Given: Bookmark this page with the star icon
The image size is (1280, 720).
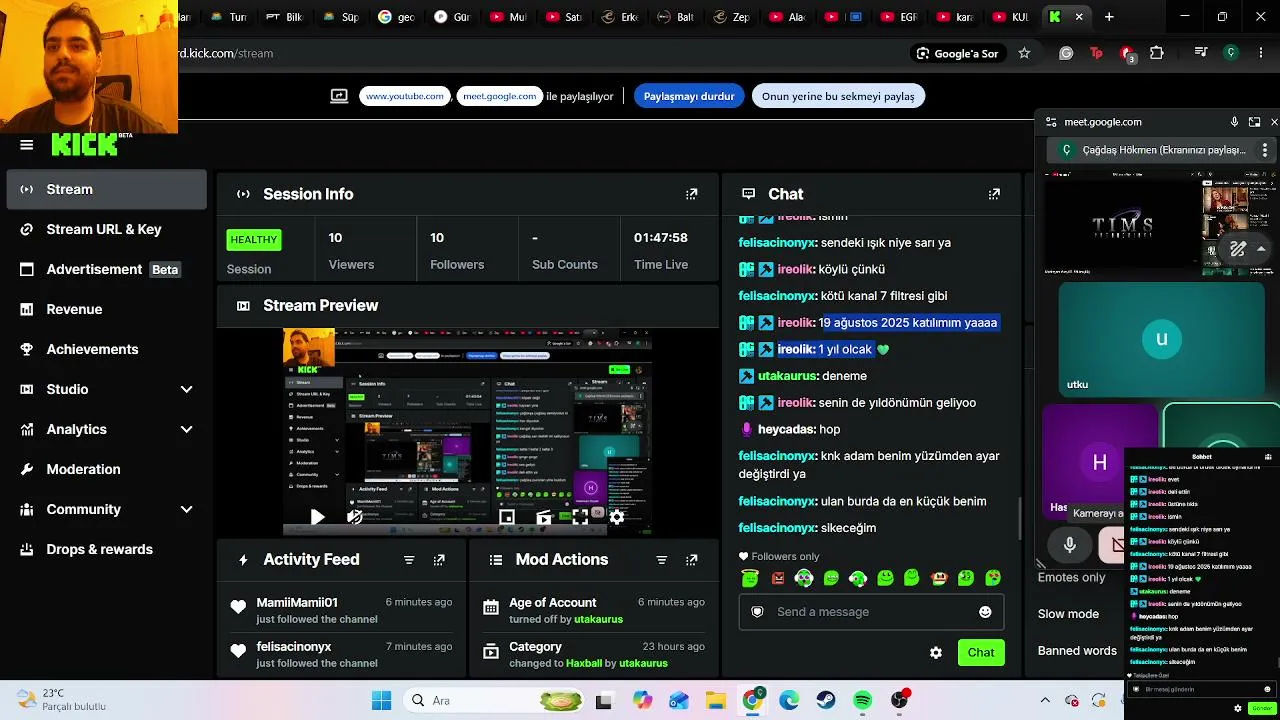Looking at the screenshot, I should (x=1024, y=53).
